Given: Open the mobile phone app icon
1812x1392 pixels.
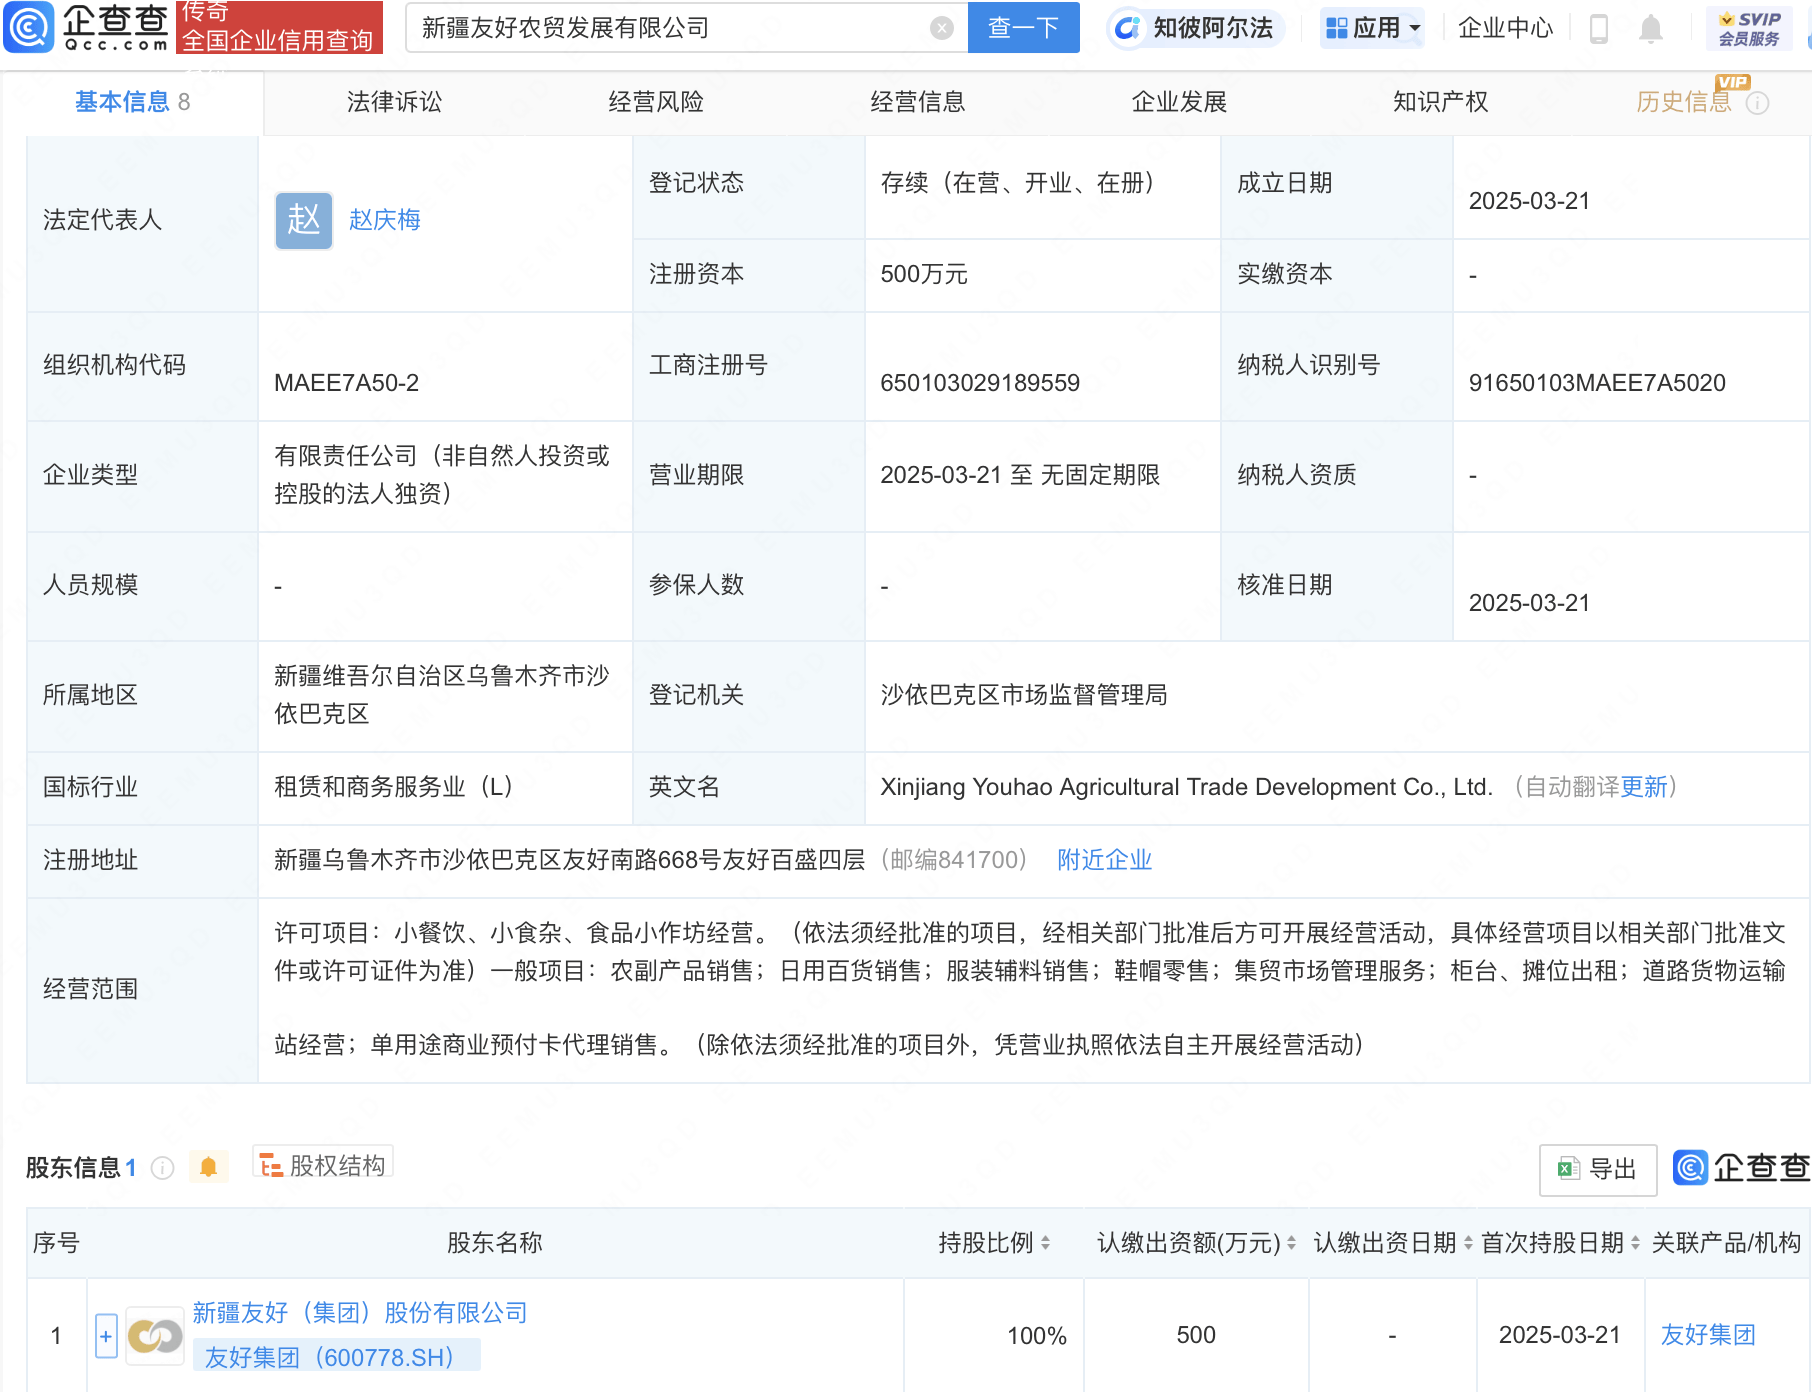Looking at the screenshot, I should 1598,29.
